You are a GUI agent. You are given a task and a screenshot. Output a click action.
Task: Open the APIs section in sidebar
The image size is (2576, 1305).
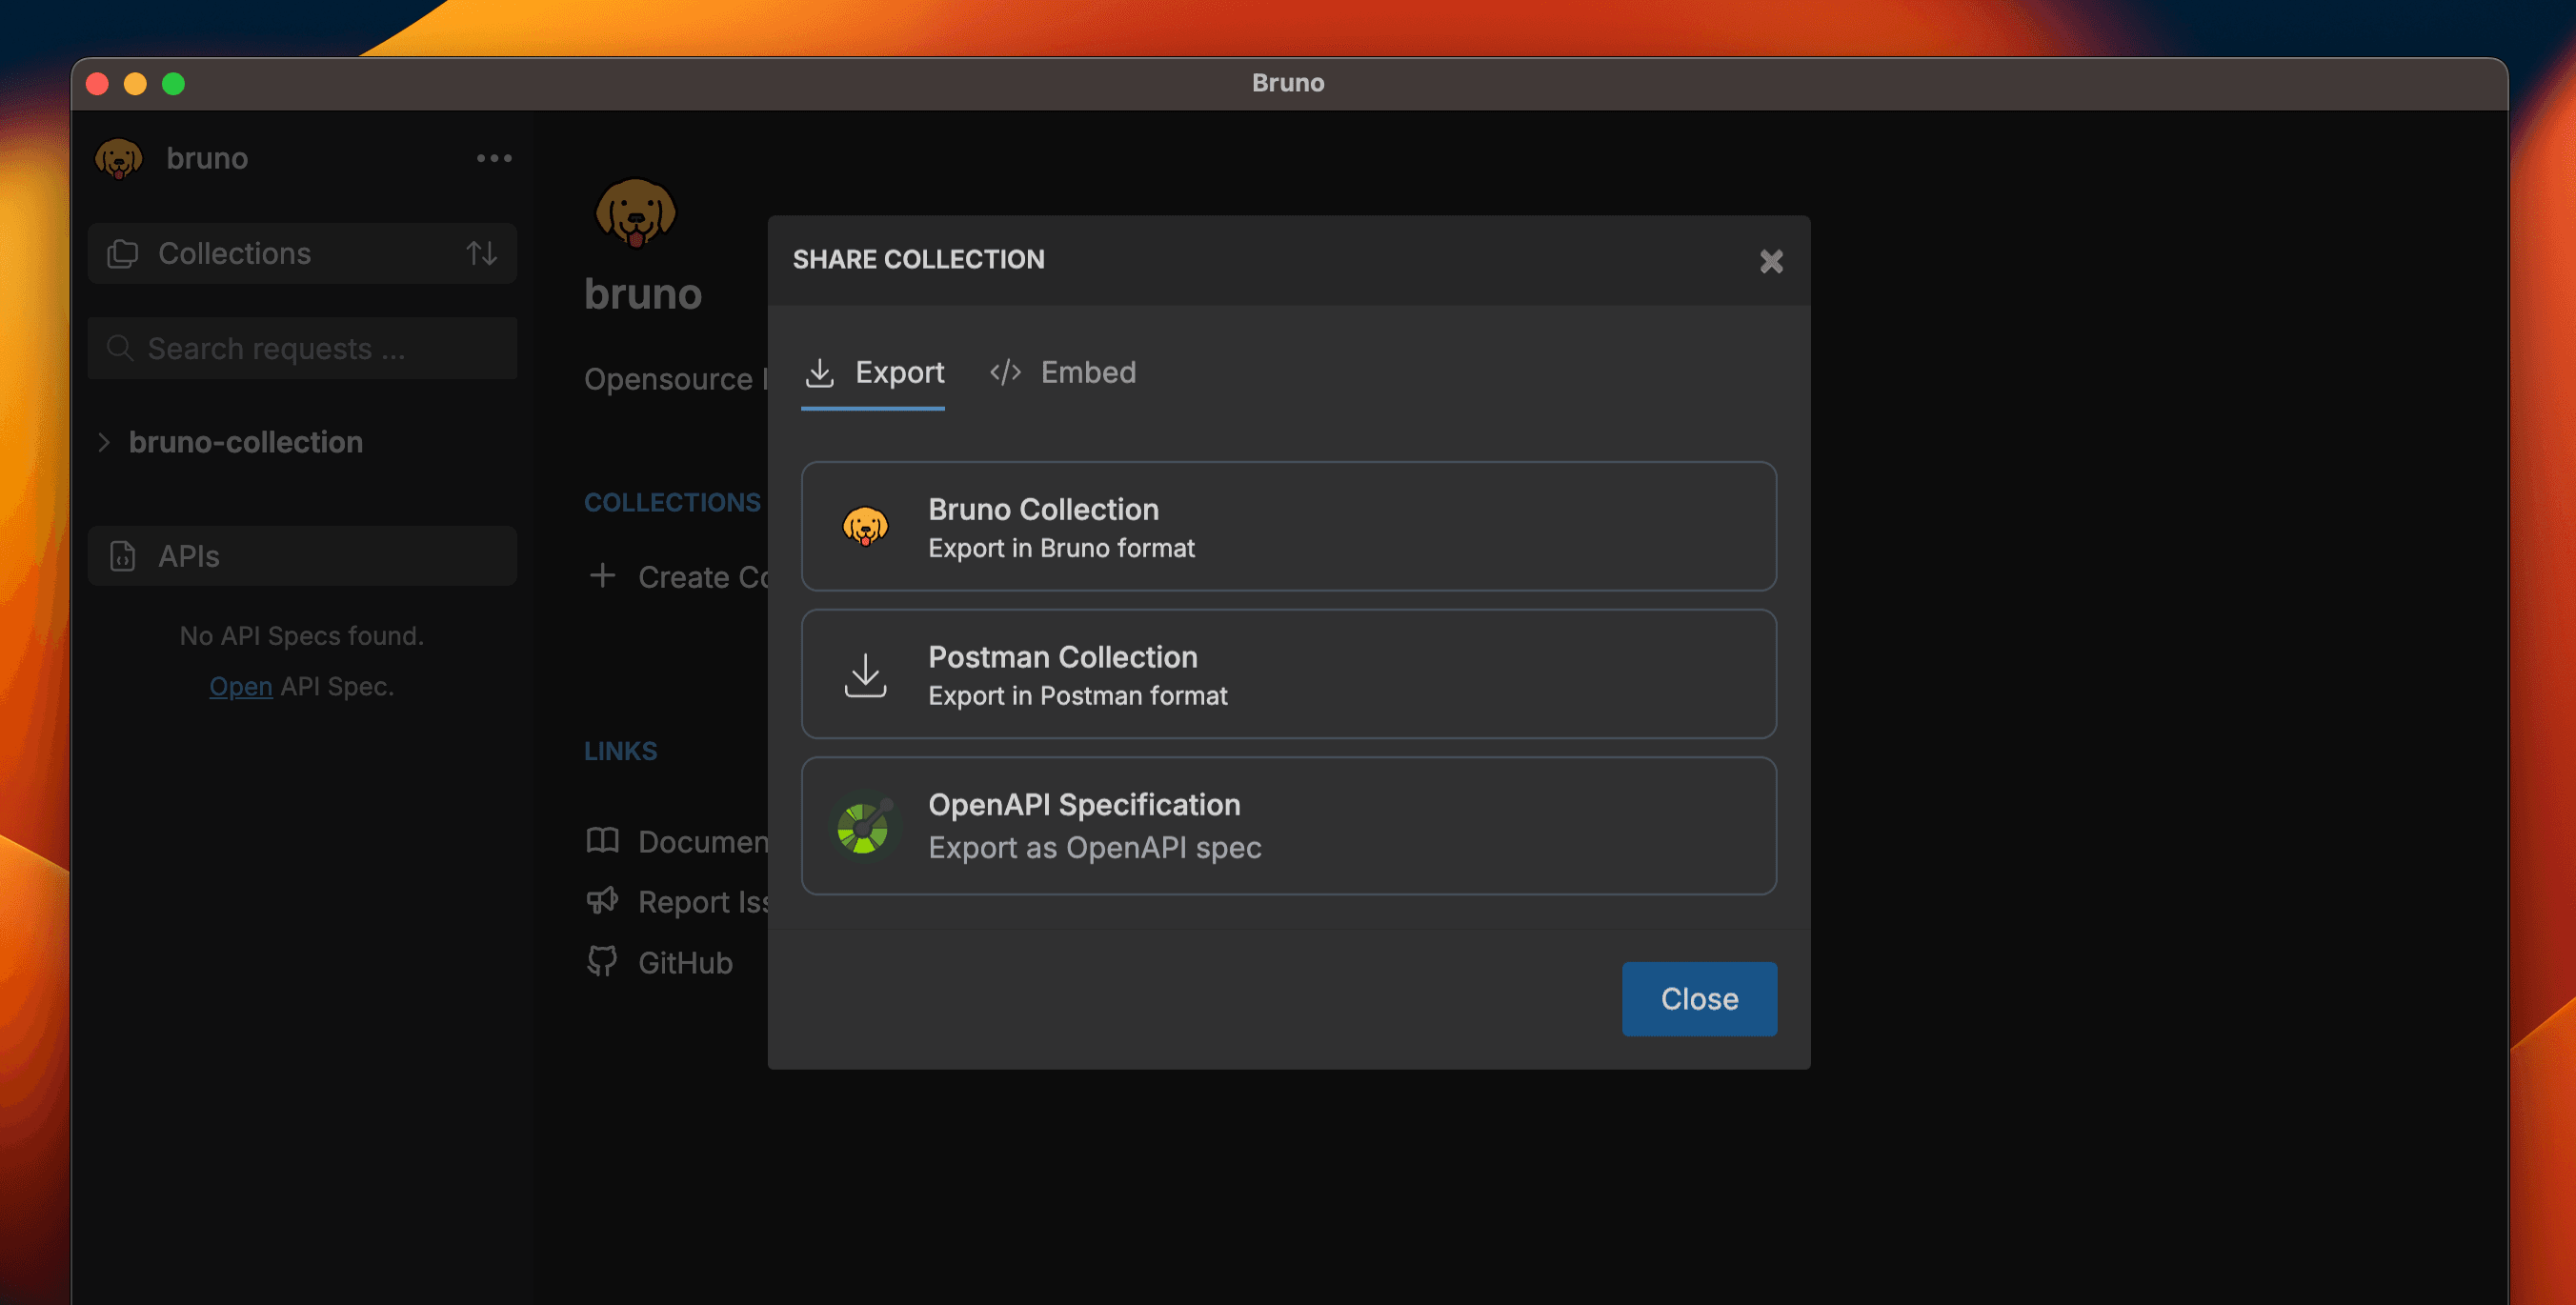[302, 556]
